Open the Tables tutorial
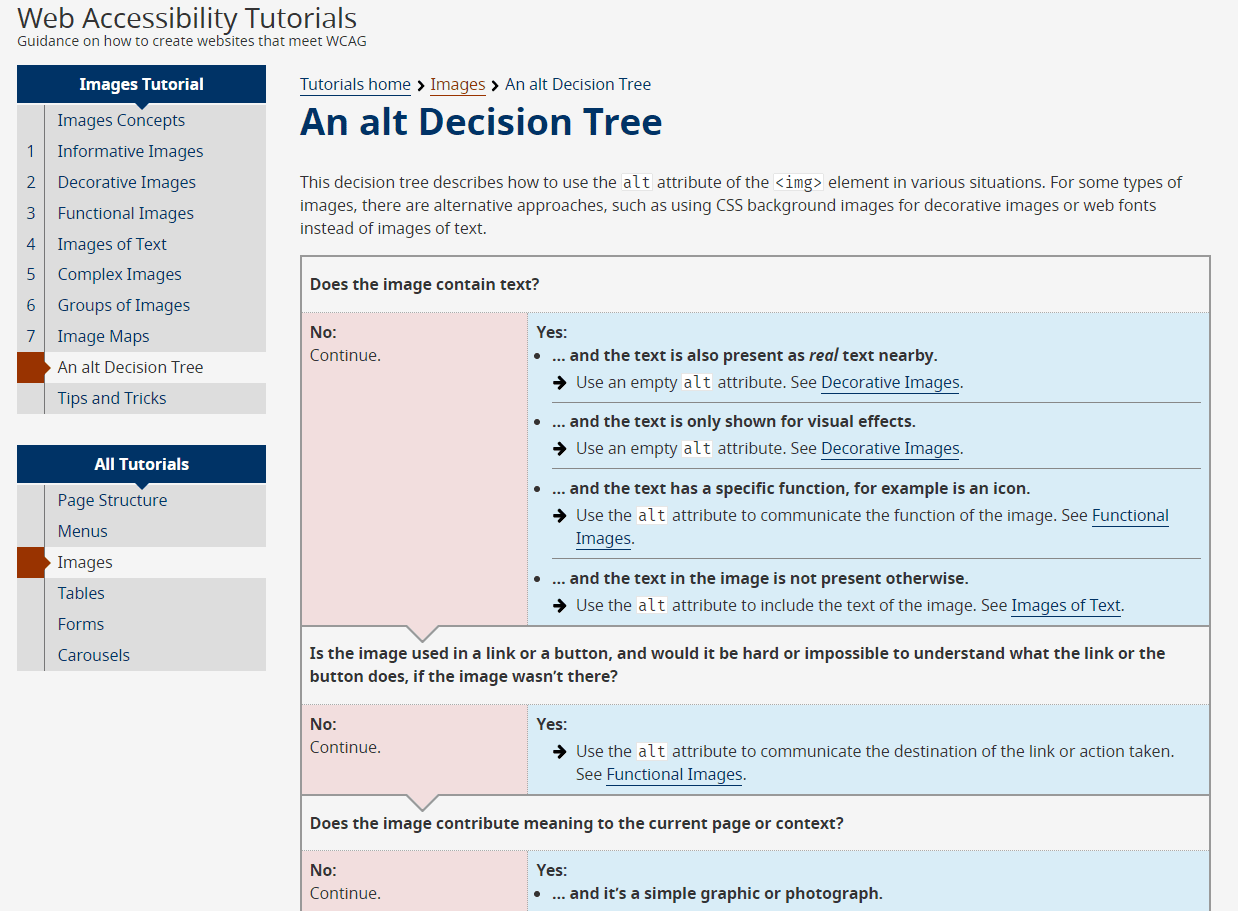Image resolution: width=1238 pixels, height=911 pixels. coord(81,593)
